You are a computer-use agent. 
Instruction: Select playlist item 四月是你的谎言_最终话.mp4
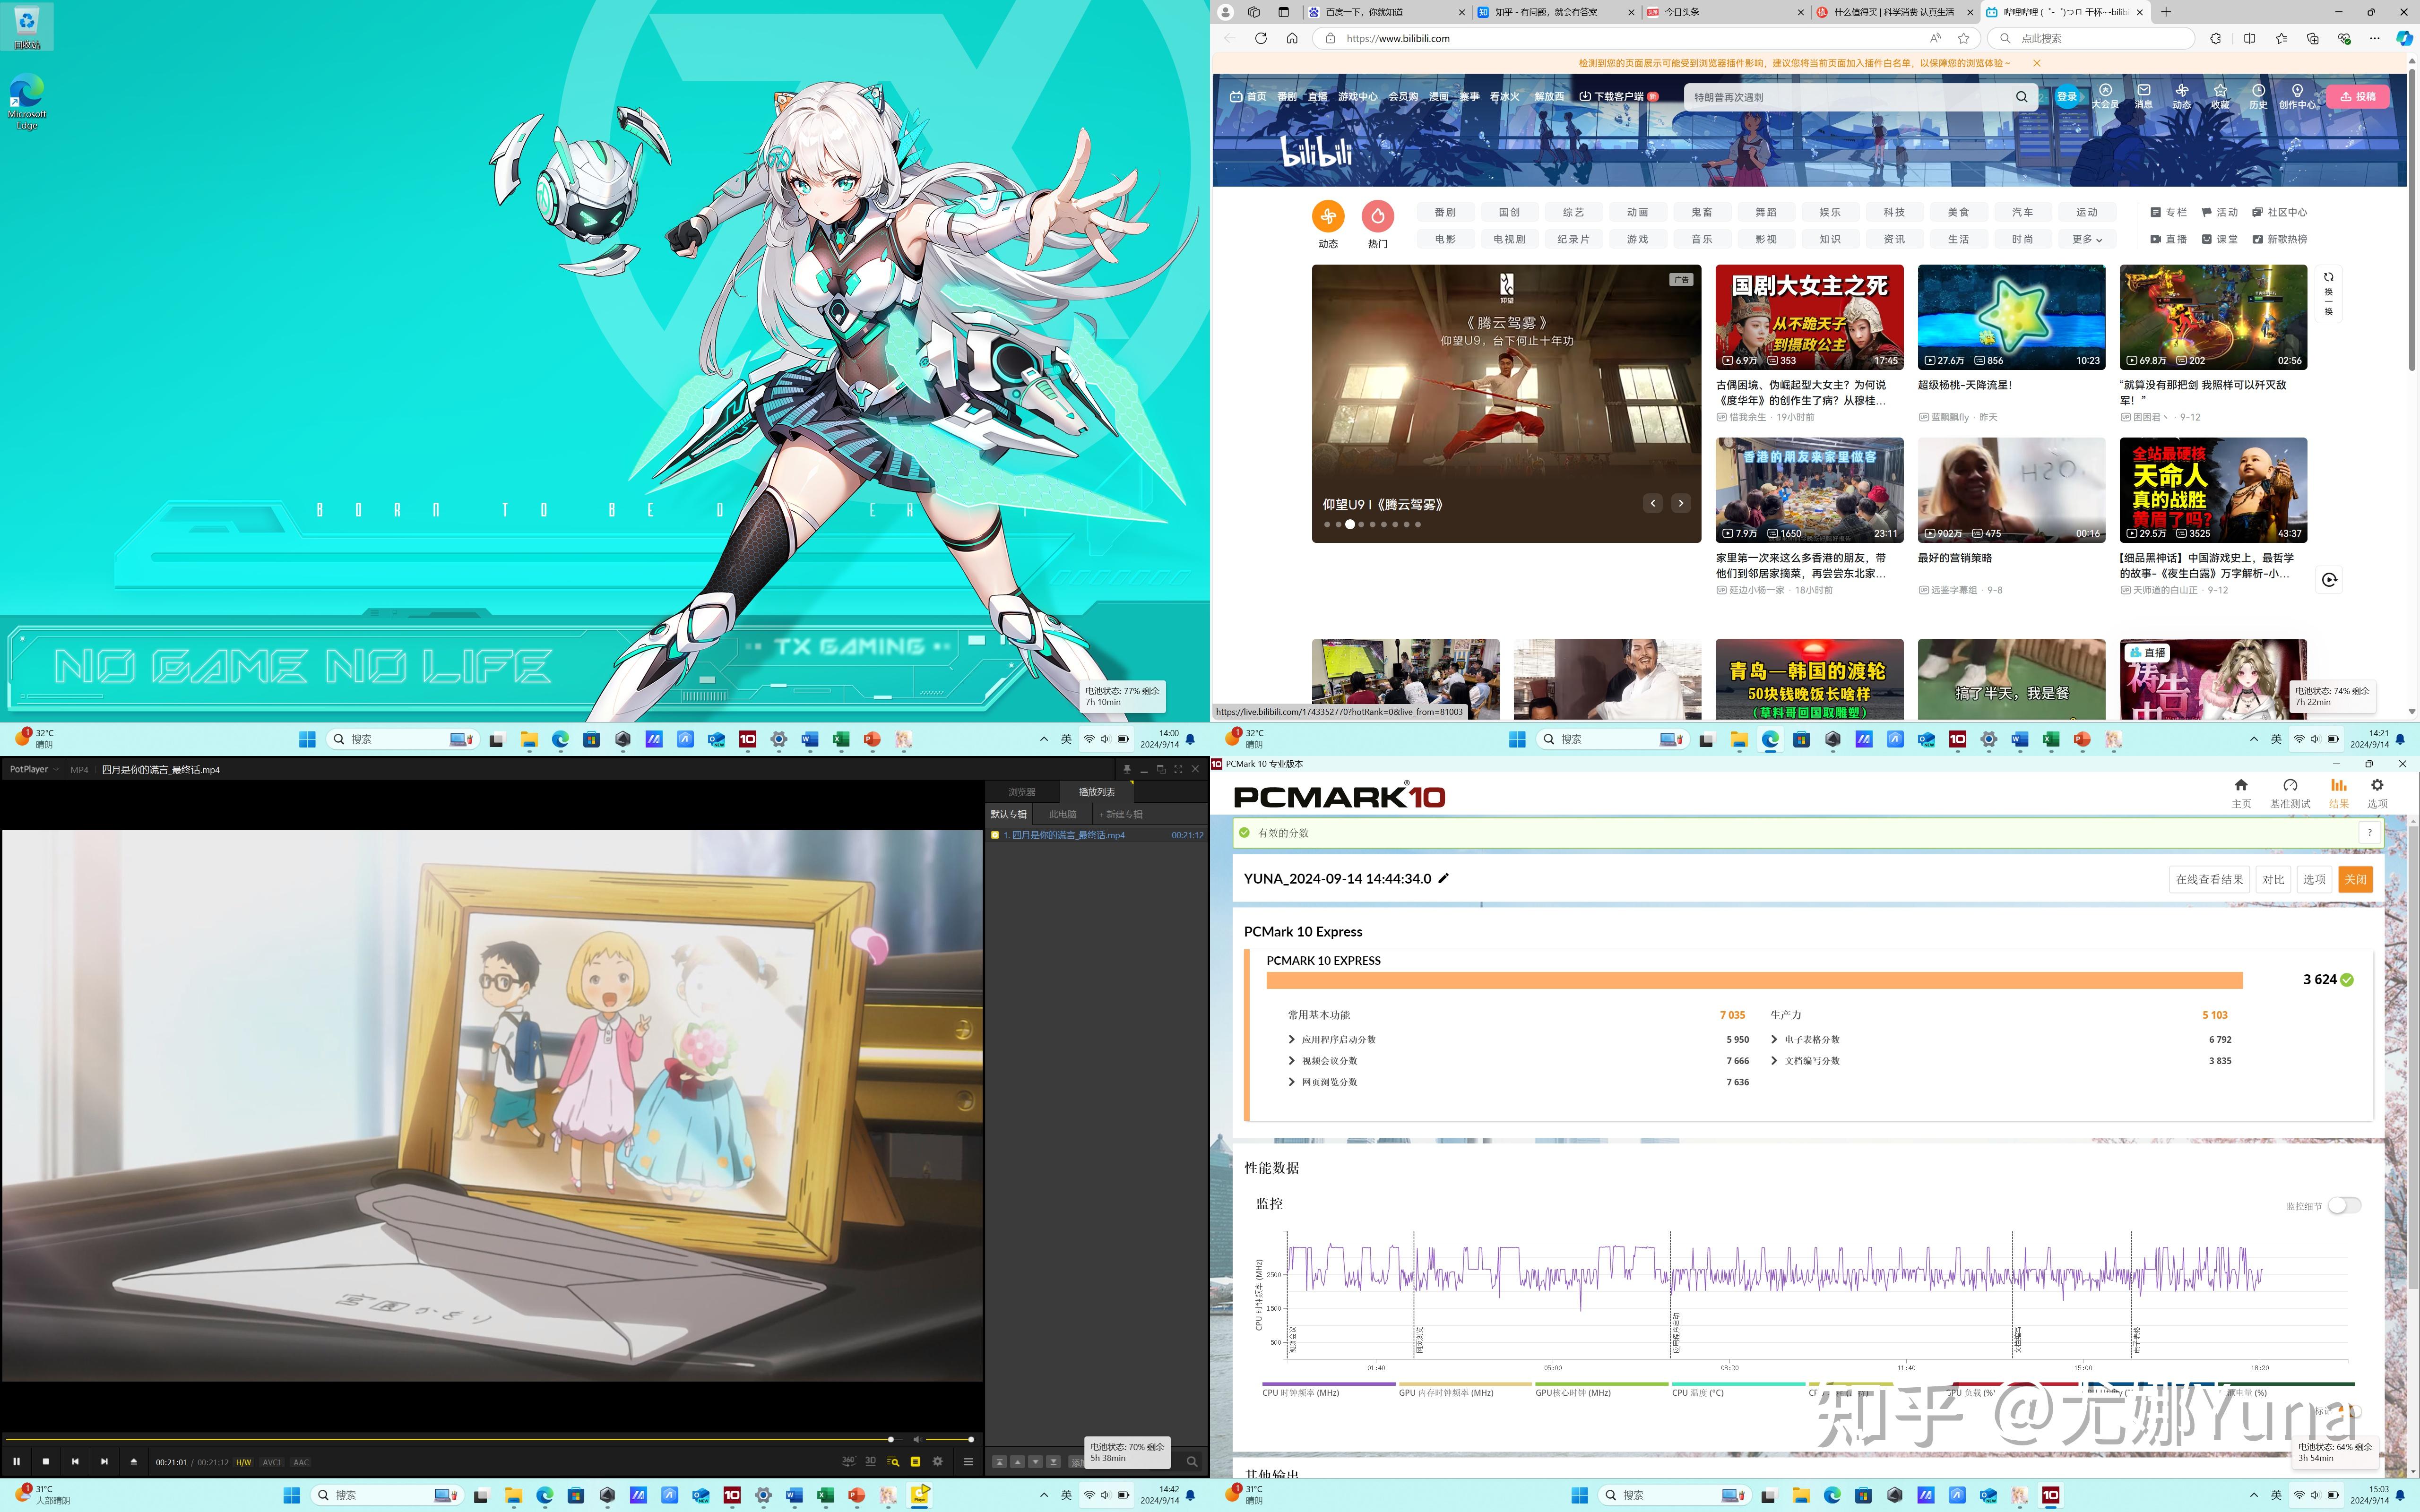(x=1096, y=835)
